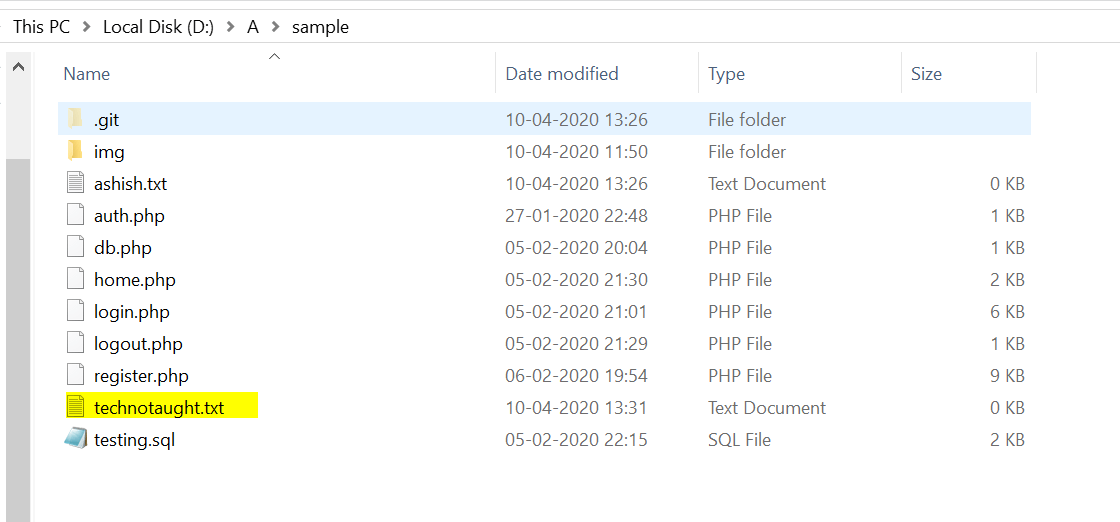Click the SQL File type of testing.sql
This screenshot has width=1120, height=522.
[x=739, y=440]
